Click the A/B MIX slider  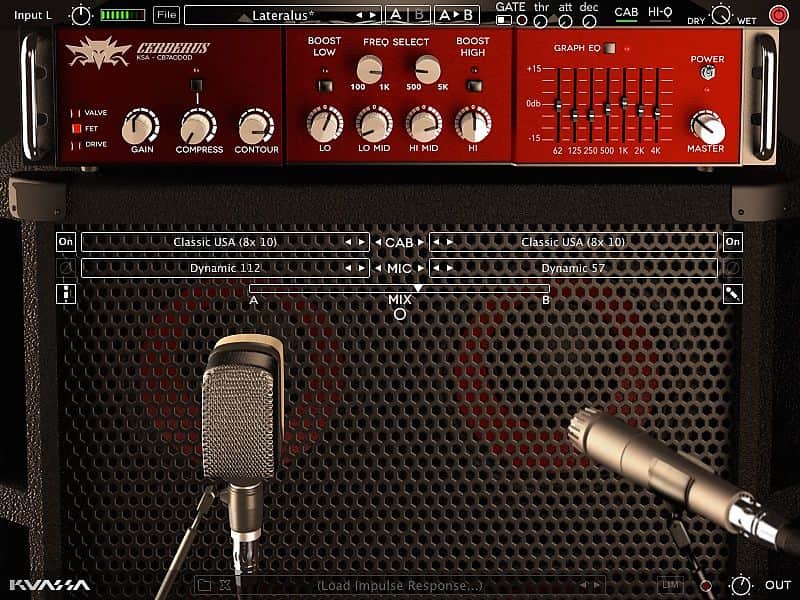pos(399,289)
